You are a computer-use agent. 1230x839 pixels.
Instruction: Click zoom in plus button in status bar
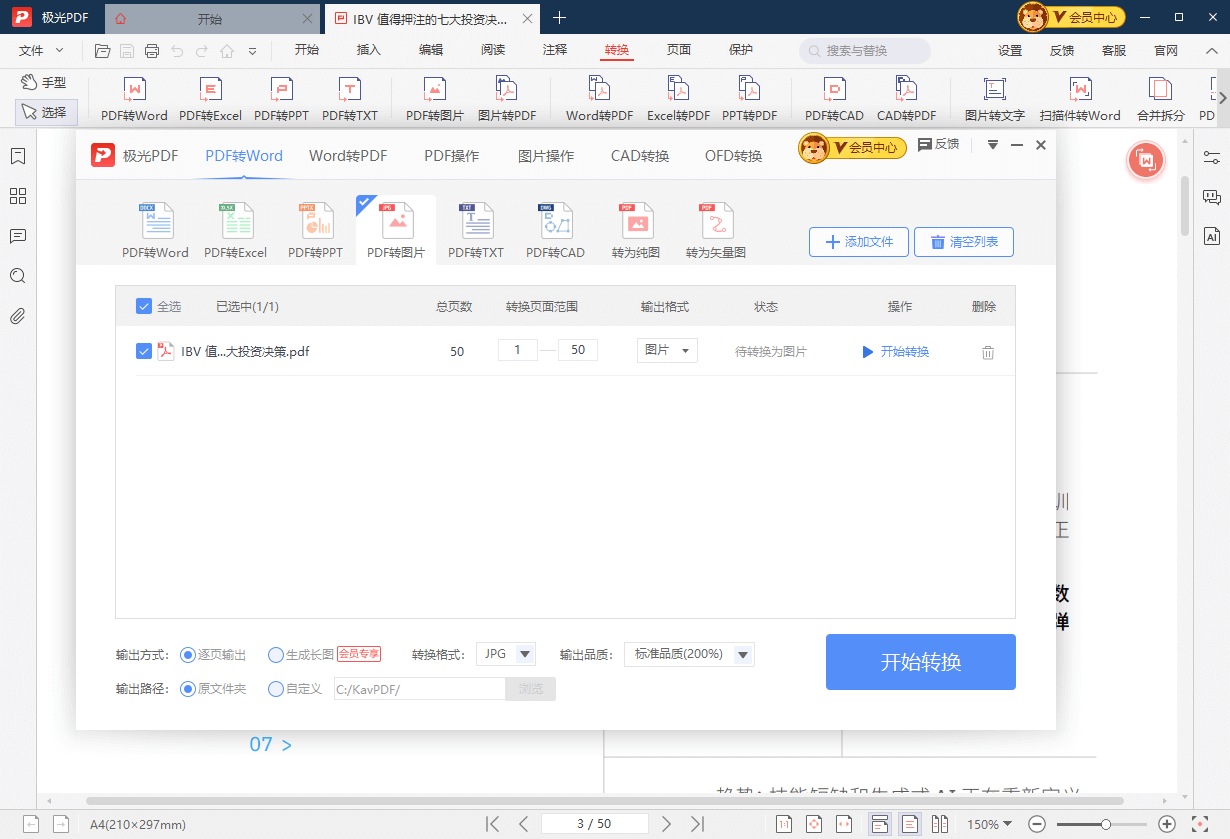tap(1166, 824)
